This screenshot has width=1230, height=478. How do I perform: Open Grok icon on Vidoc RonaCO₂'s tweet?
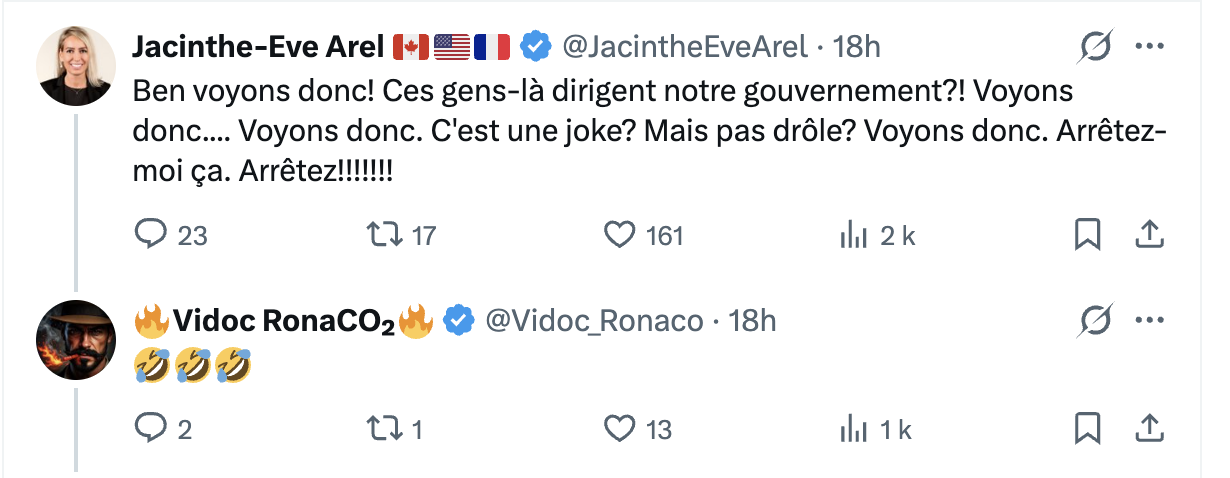1095,321
